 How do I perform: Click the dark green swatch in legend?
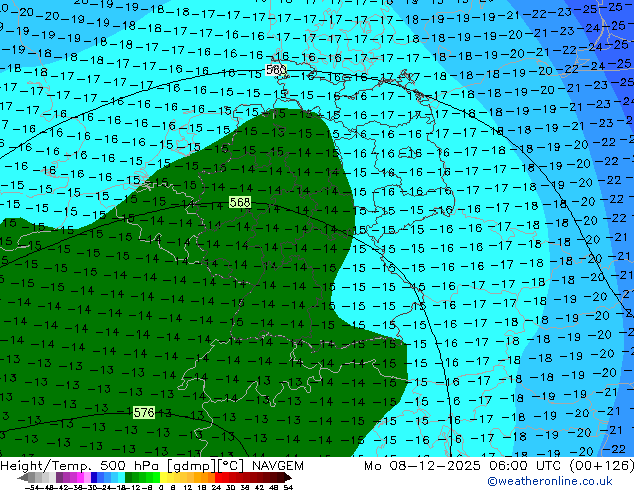pyautogui.click(x=129, y=477)
